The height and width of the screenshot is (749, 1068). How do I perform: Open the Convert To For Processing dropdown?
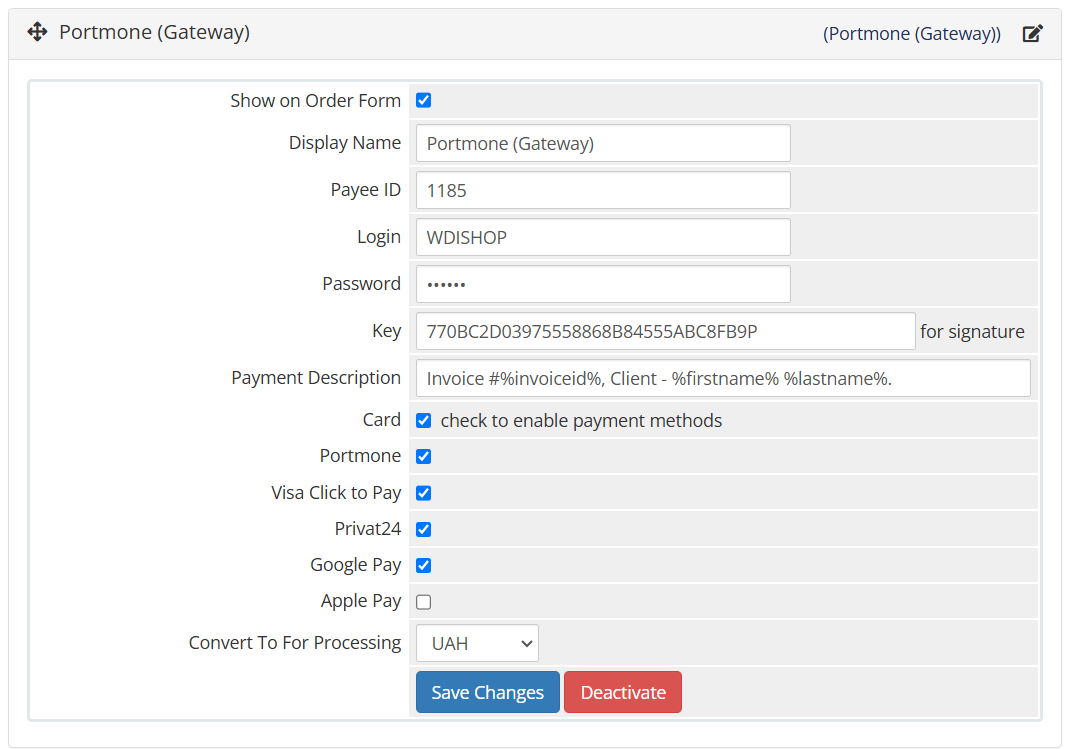(477, 643)
